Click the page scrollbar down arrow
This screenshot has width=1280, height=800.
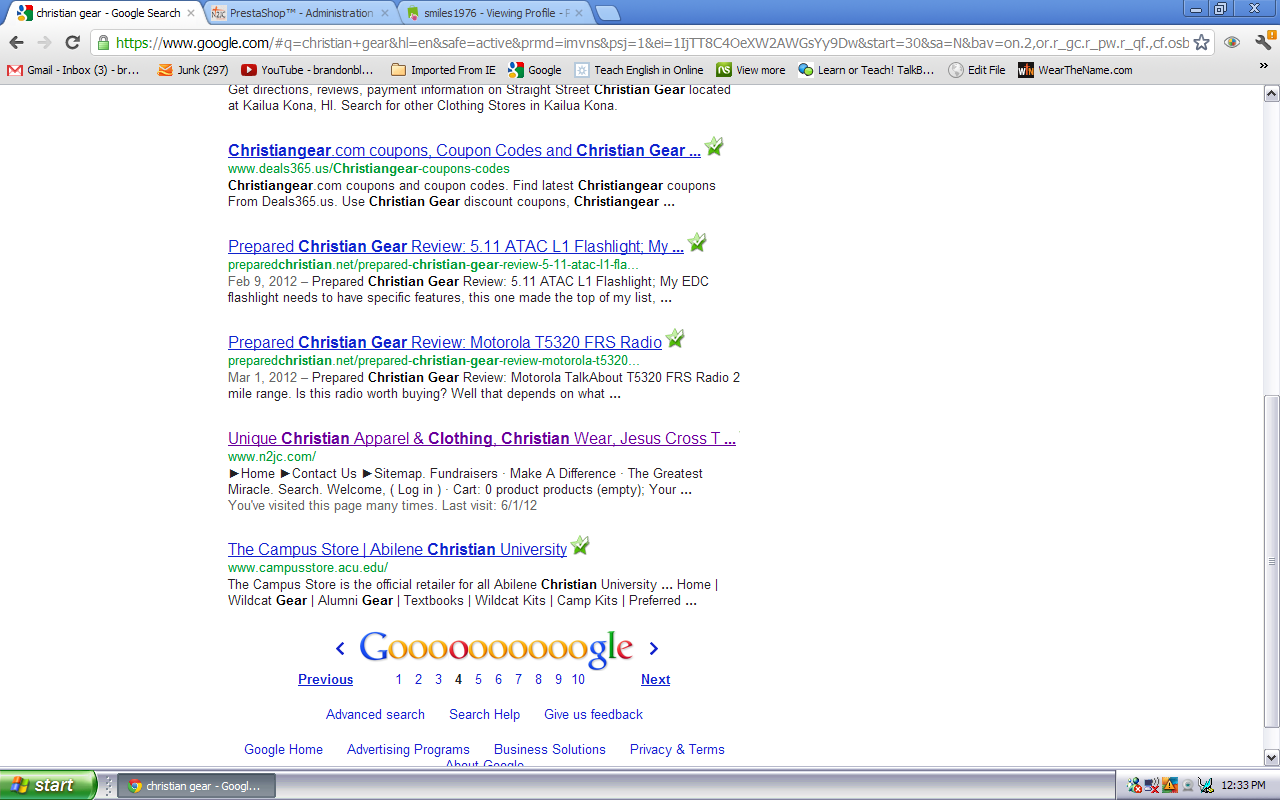point(1272,757)
